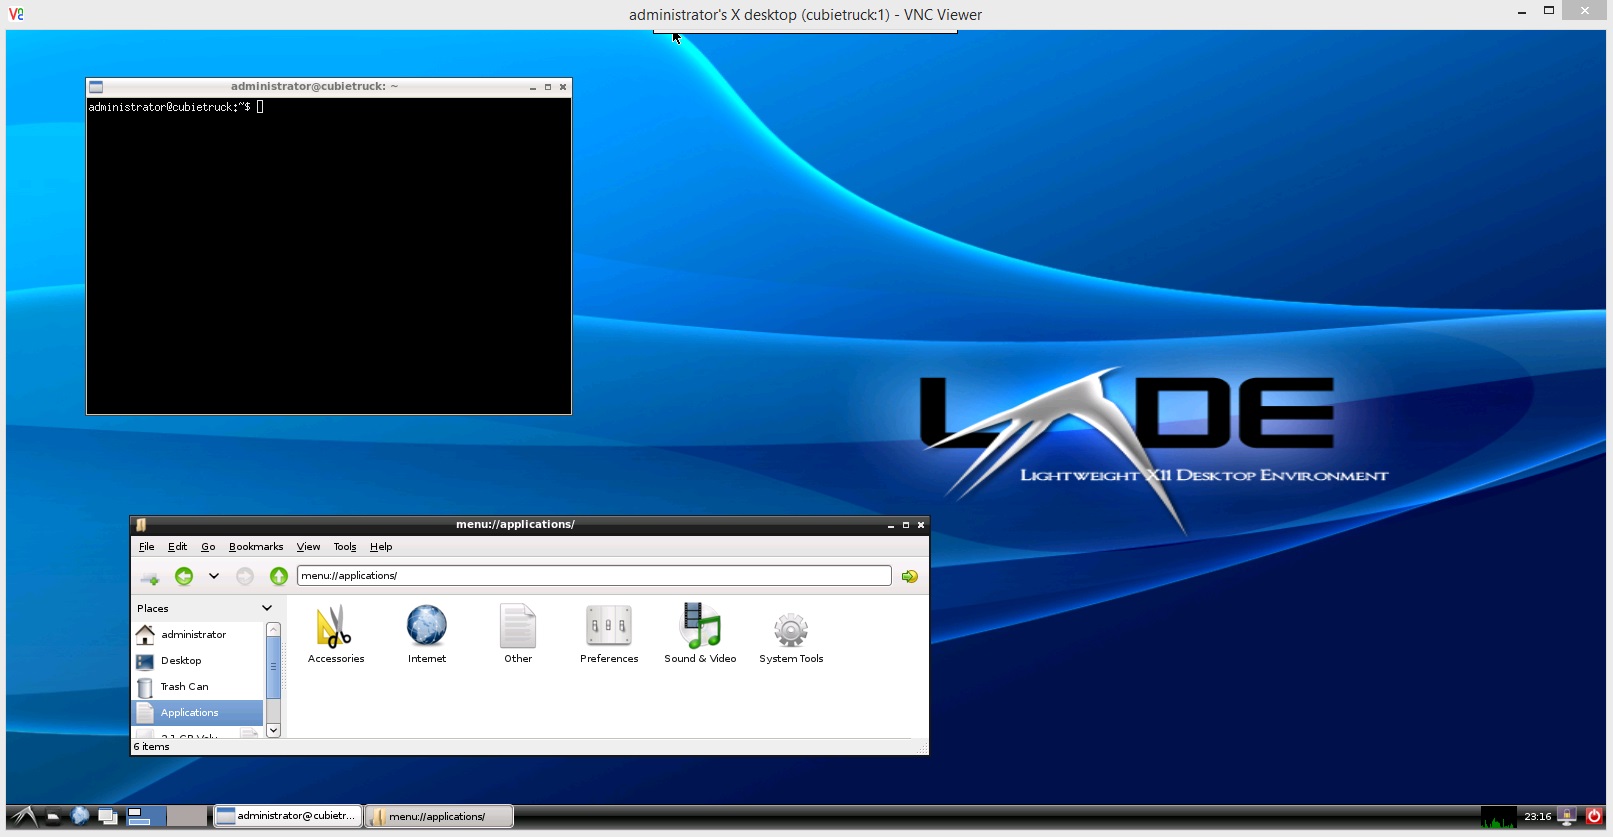The width and height of the screenshot is (1613, 837).
Task: Launch the file manager from the panel launcher
Action: [x=54, y=816]
